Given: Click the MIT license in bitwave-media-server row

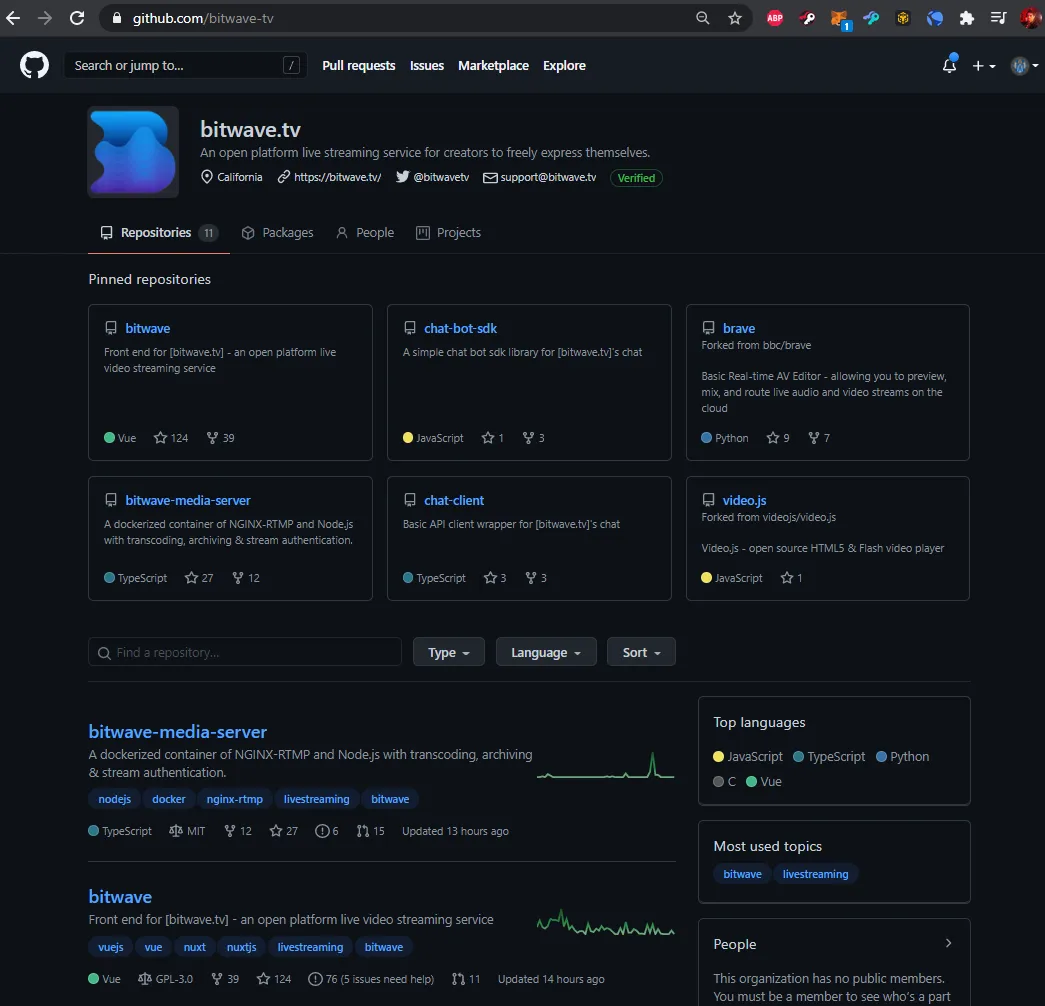Looking at the screenshot, I should click(x=187, y=831).
